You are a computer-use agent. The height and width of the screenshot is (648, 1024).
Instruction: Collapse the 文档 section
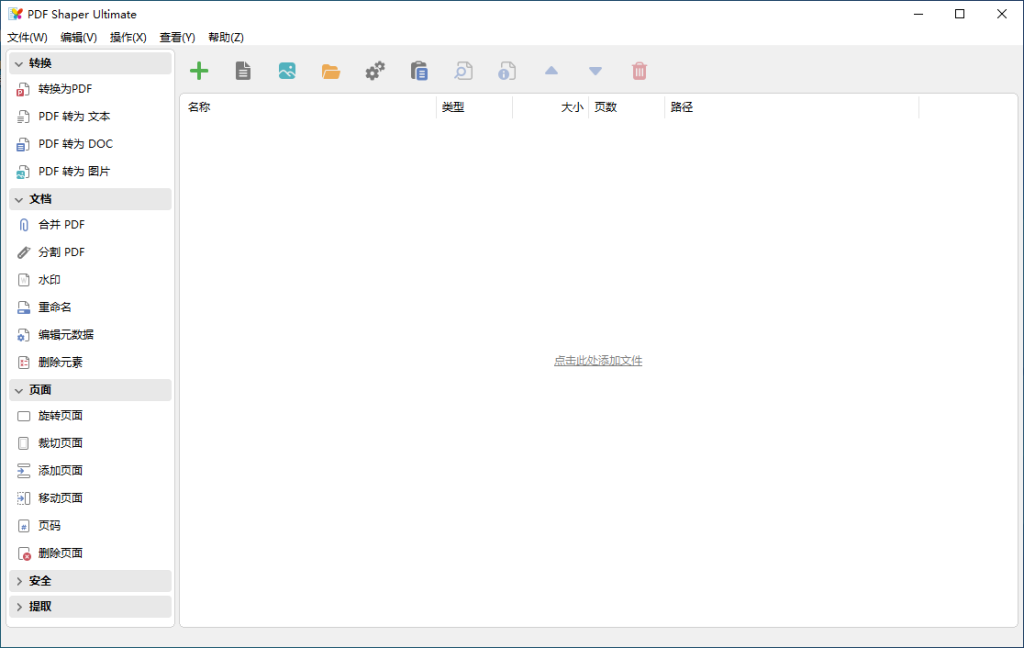pos(91,199)
